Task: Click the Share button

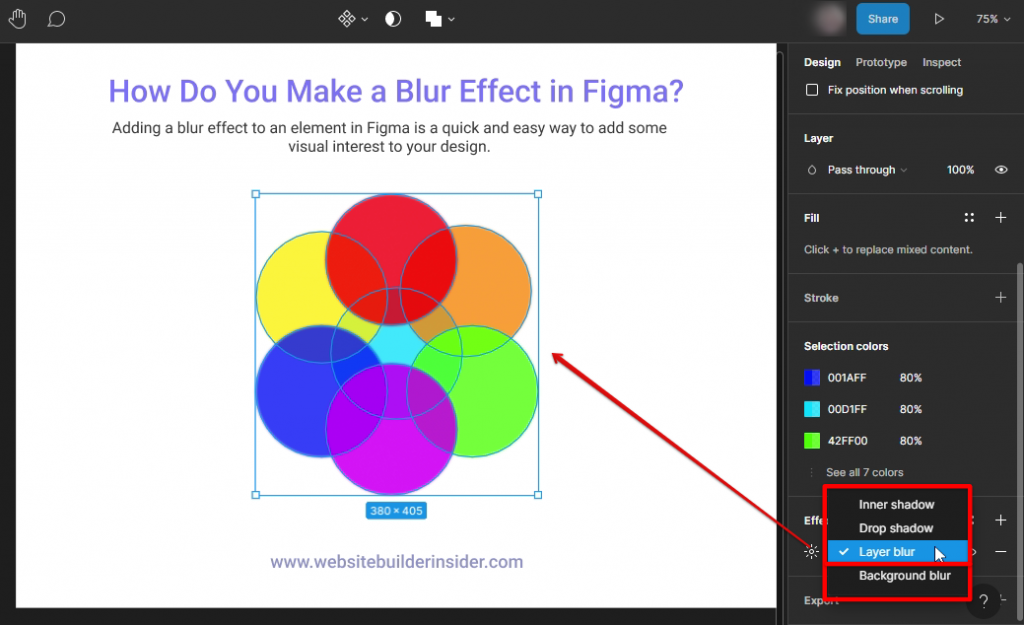Action: pyautogui.click(x=882, y=18)
